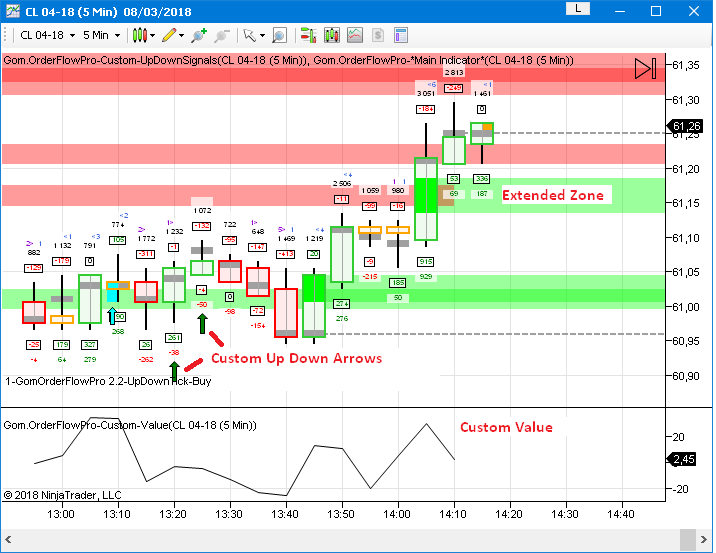Click the 61,00 price axis label

[x=685, y=307]
